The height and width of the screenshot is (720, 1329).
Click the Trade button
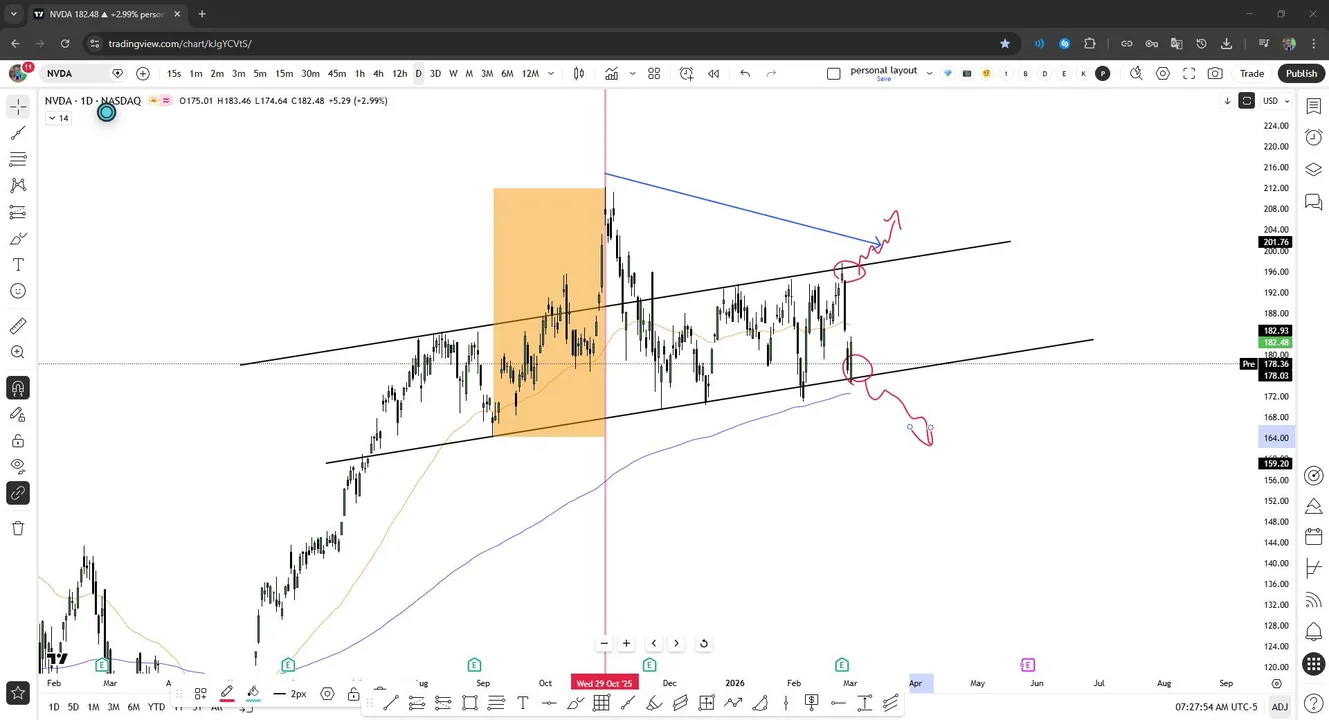coord(1252,73)
